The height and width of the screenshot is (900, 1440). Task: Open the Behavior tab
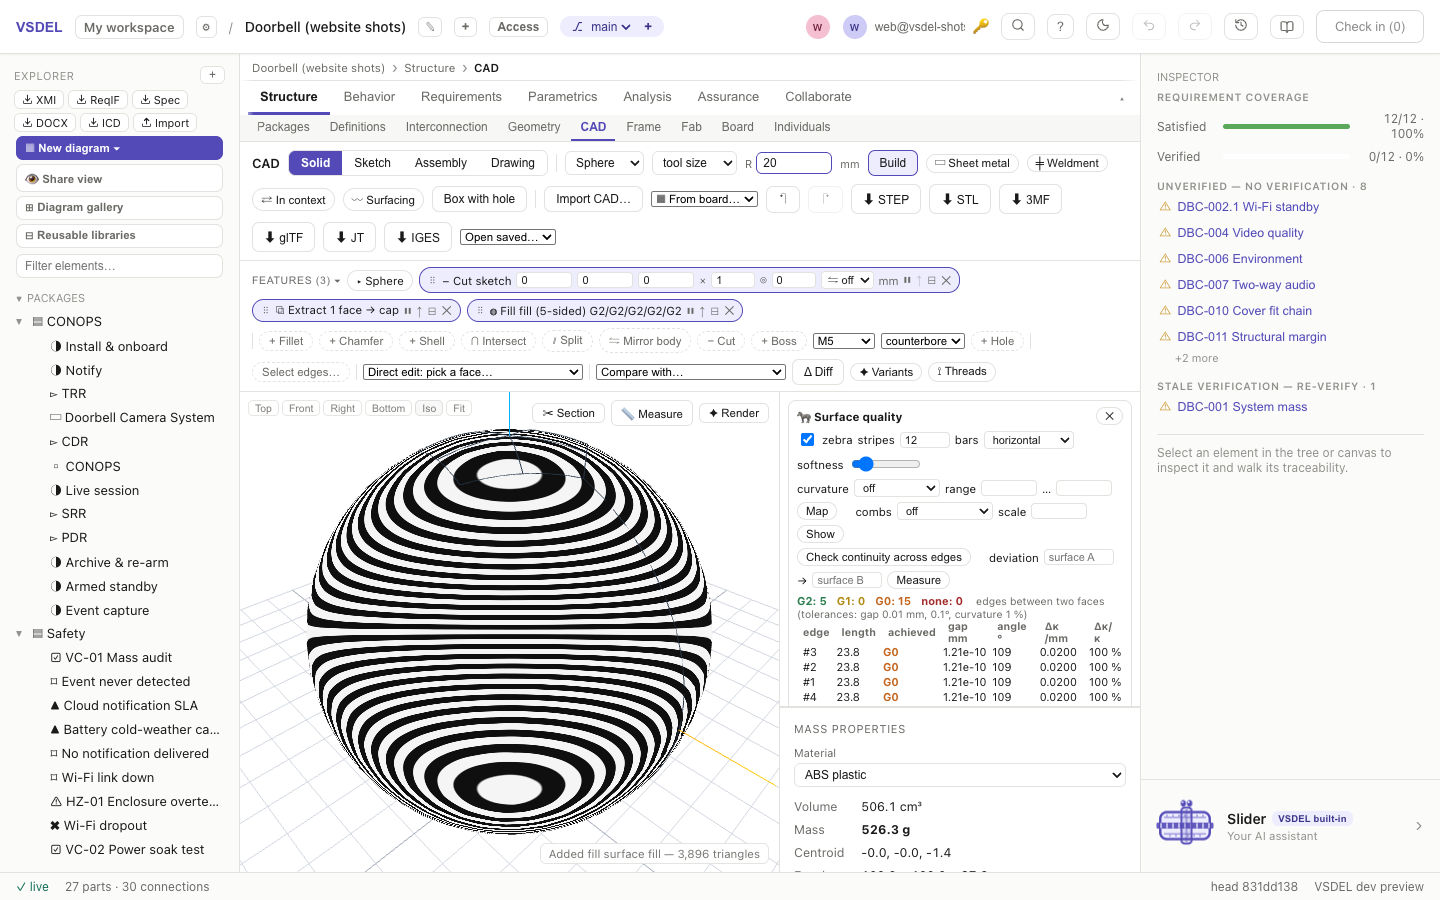coord(369,97)
